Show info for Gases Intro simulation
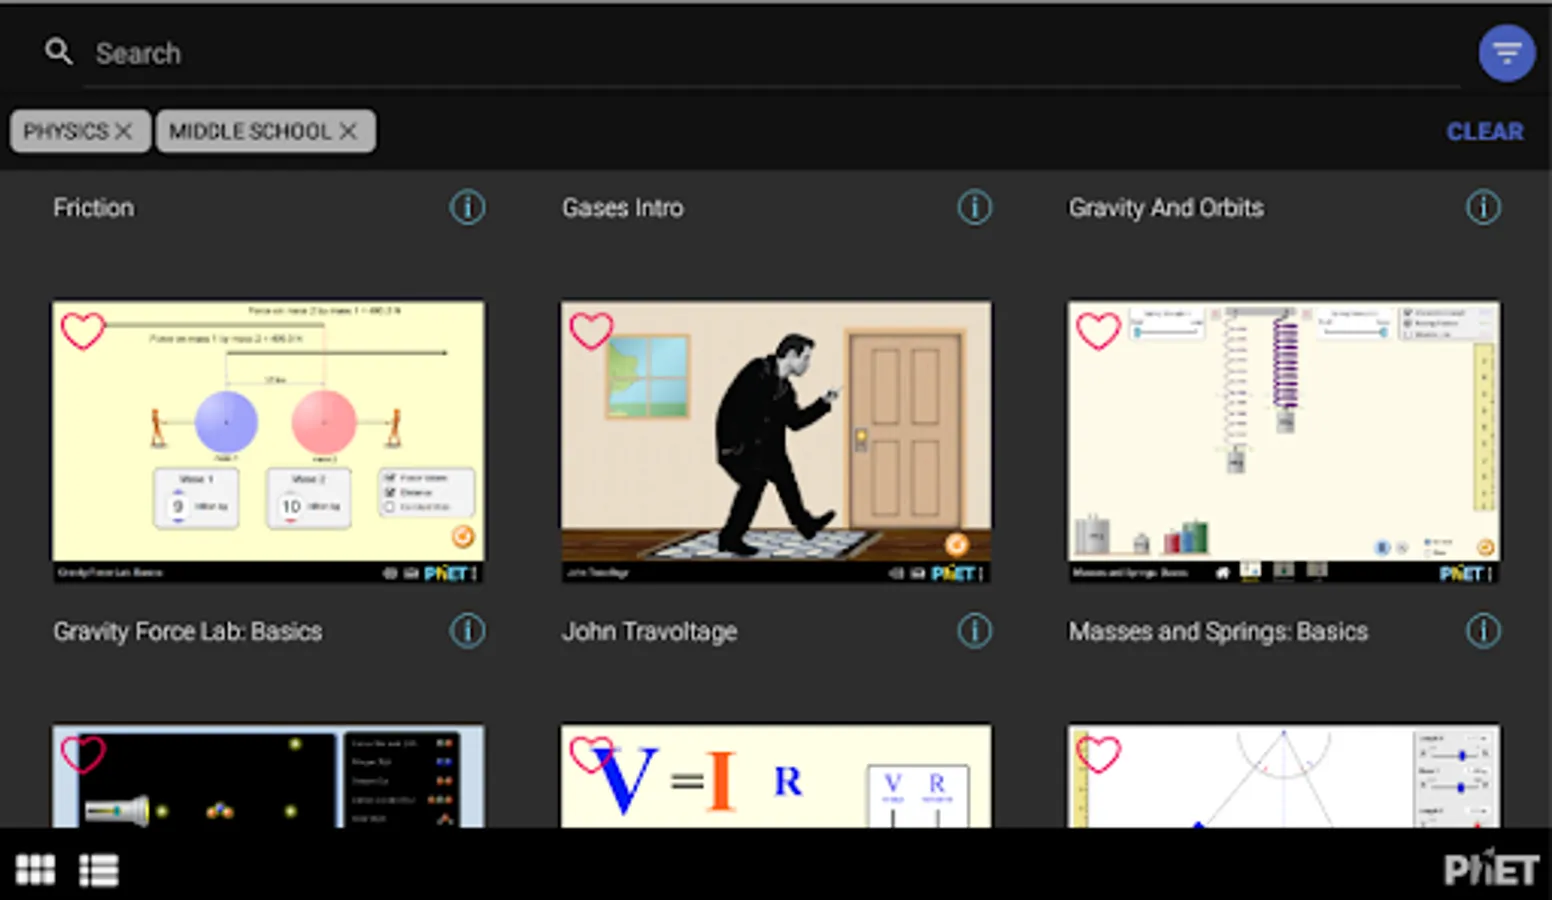This screenshot has width=1552, height=900. 975,208
